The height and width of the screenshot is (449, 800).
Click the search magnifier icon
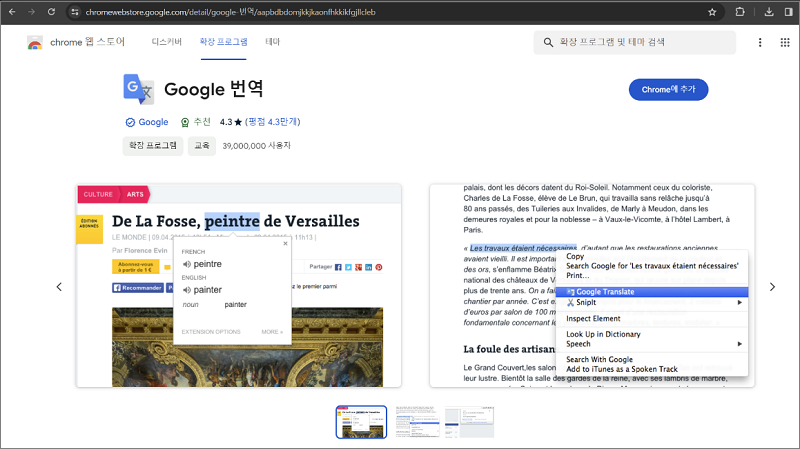548,42
